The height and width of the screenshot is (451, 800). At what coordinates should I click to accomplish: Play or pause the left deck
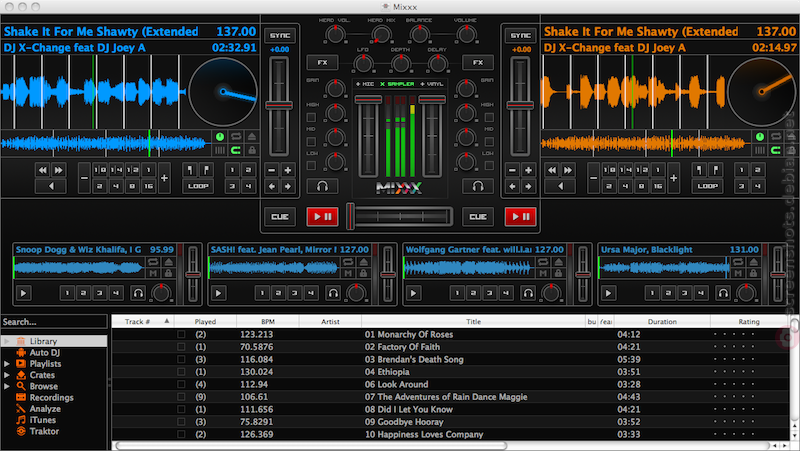coord(322,216)
